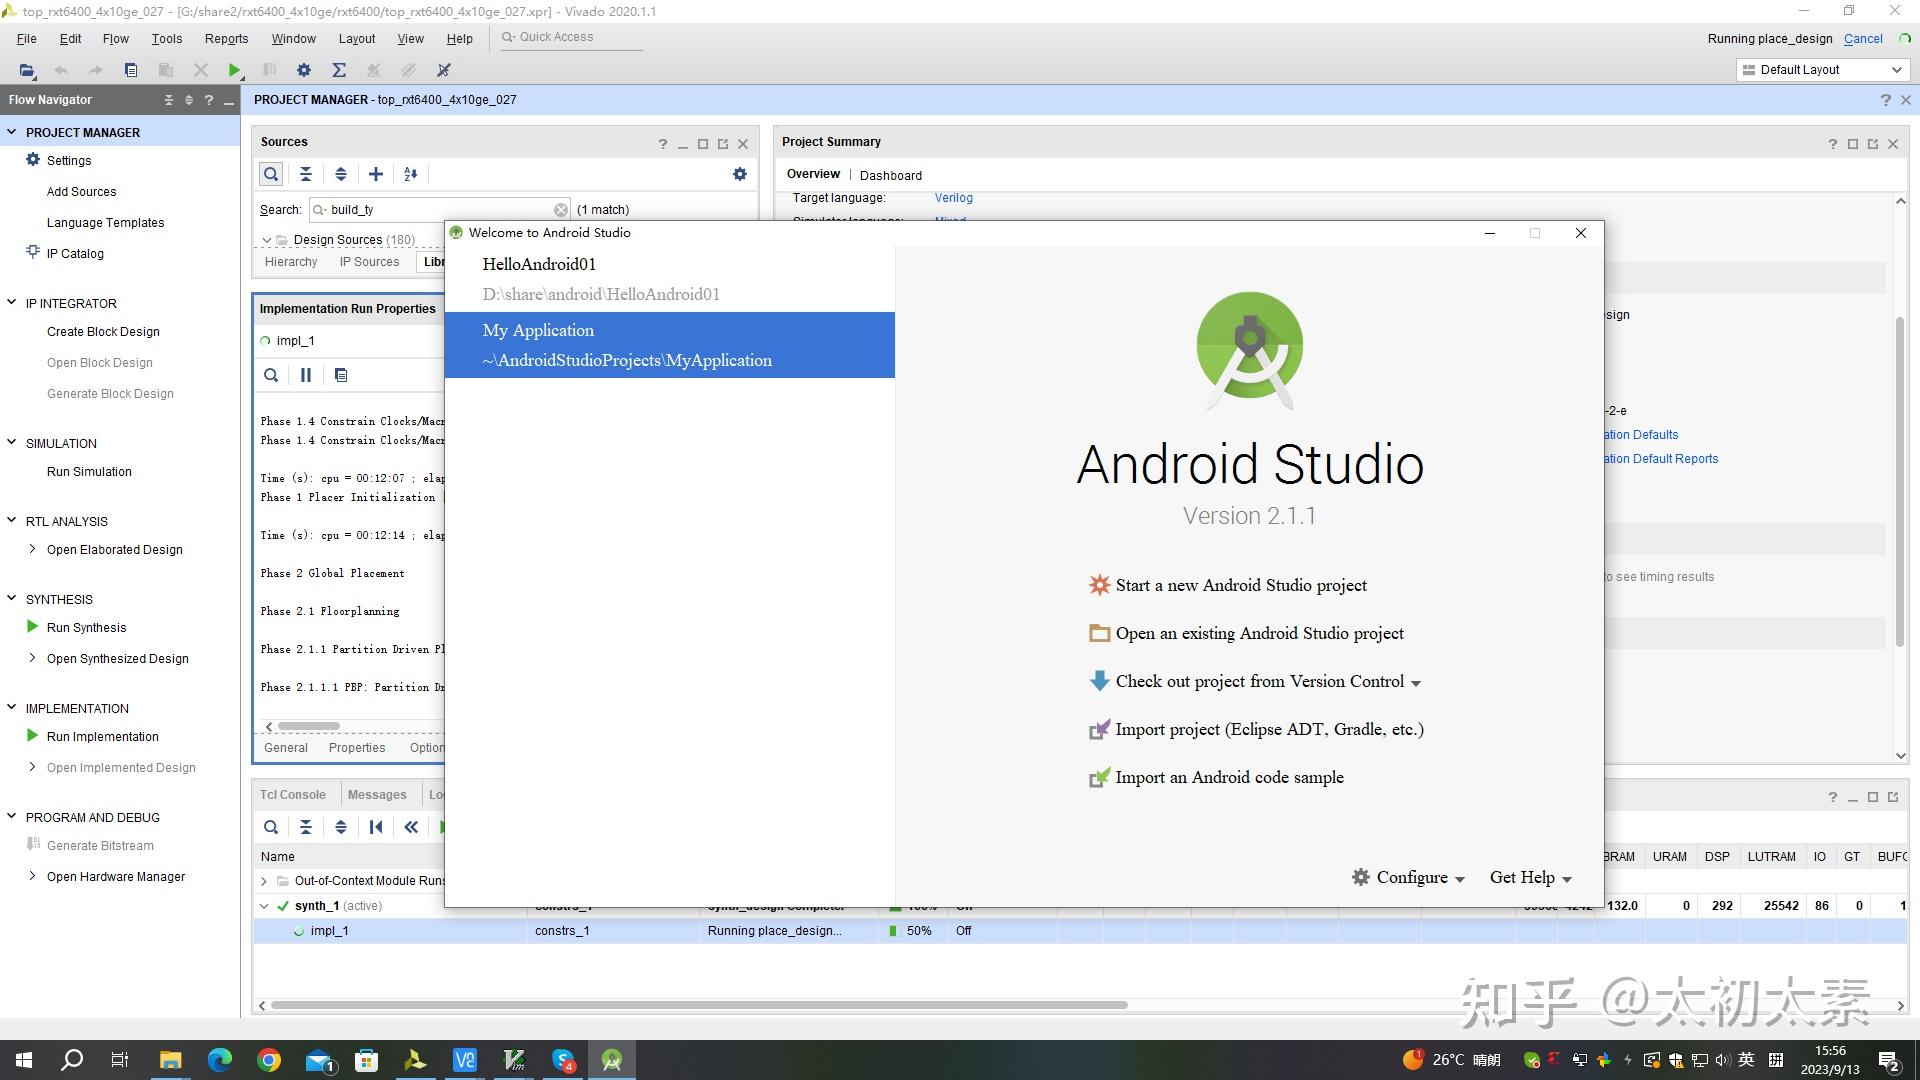Open the Settings gear in main toolbar
The height and width of the screenshot is (1080, 1920).
point(304,70)
